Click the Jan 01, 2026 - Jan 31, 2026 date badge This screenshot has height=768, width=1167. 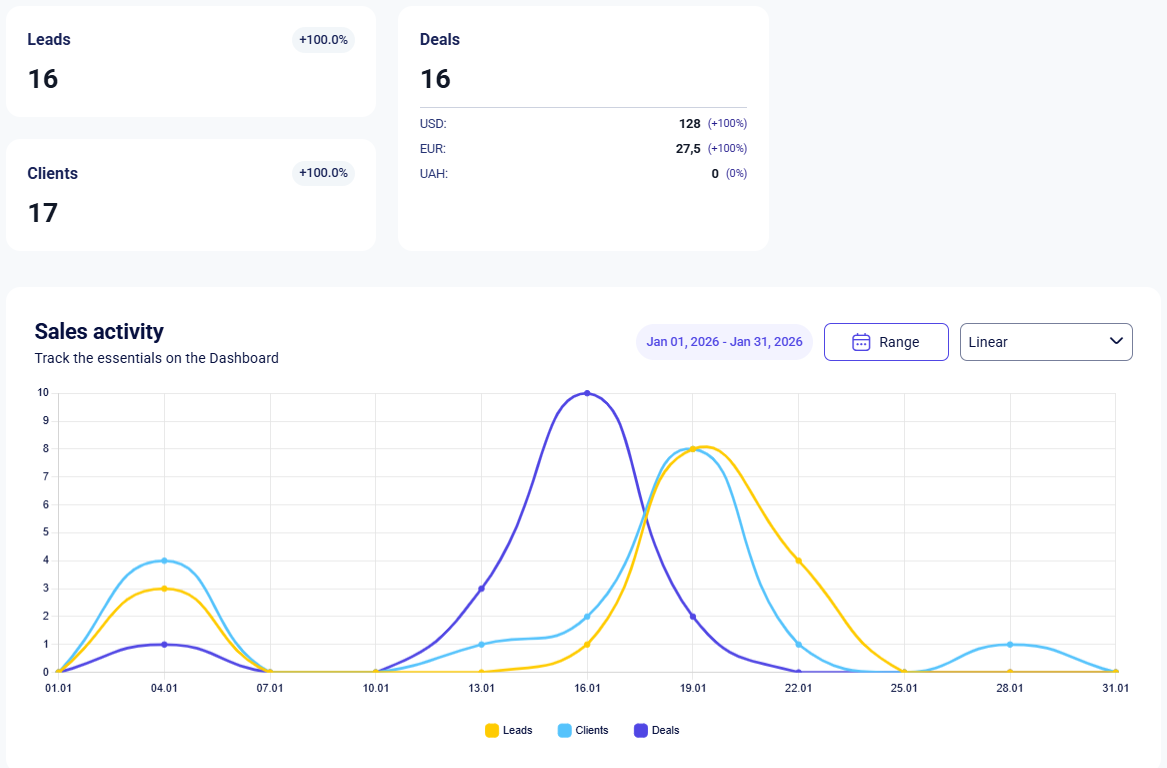(x=724, y=342)
